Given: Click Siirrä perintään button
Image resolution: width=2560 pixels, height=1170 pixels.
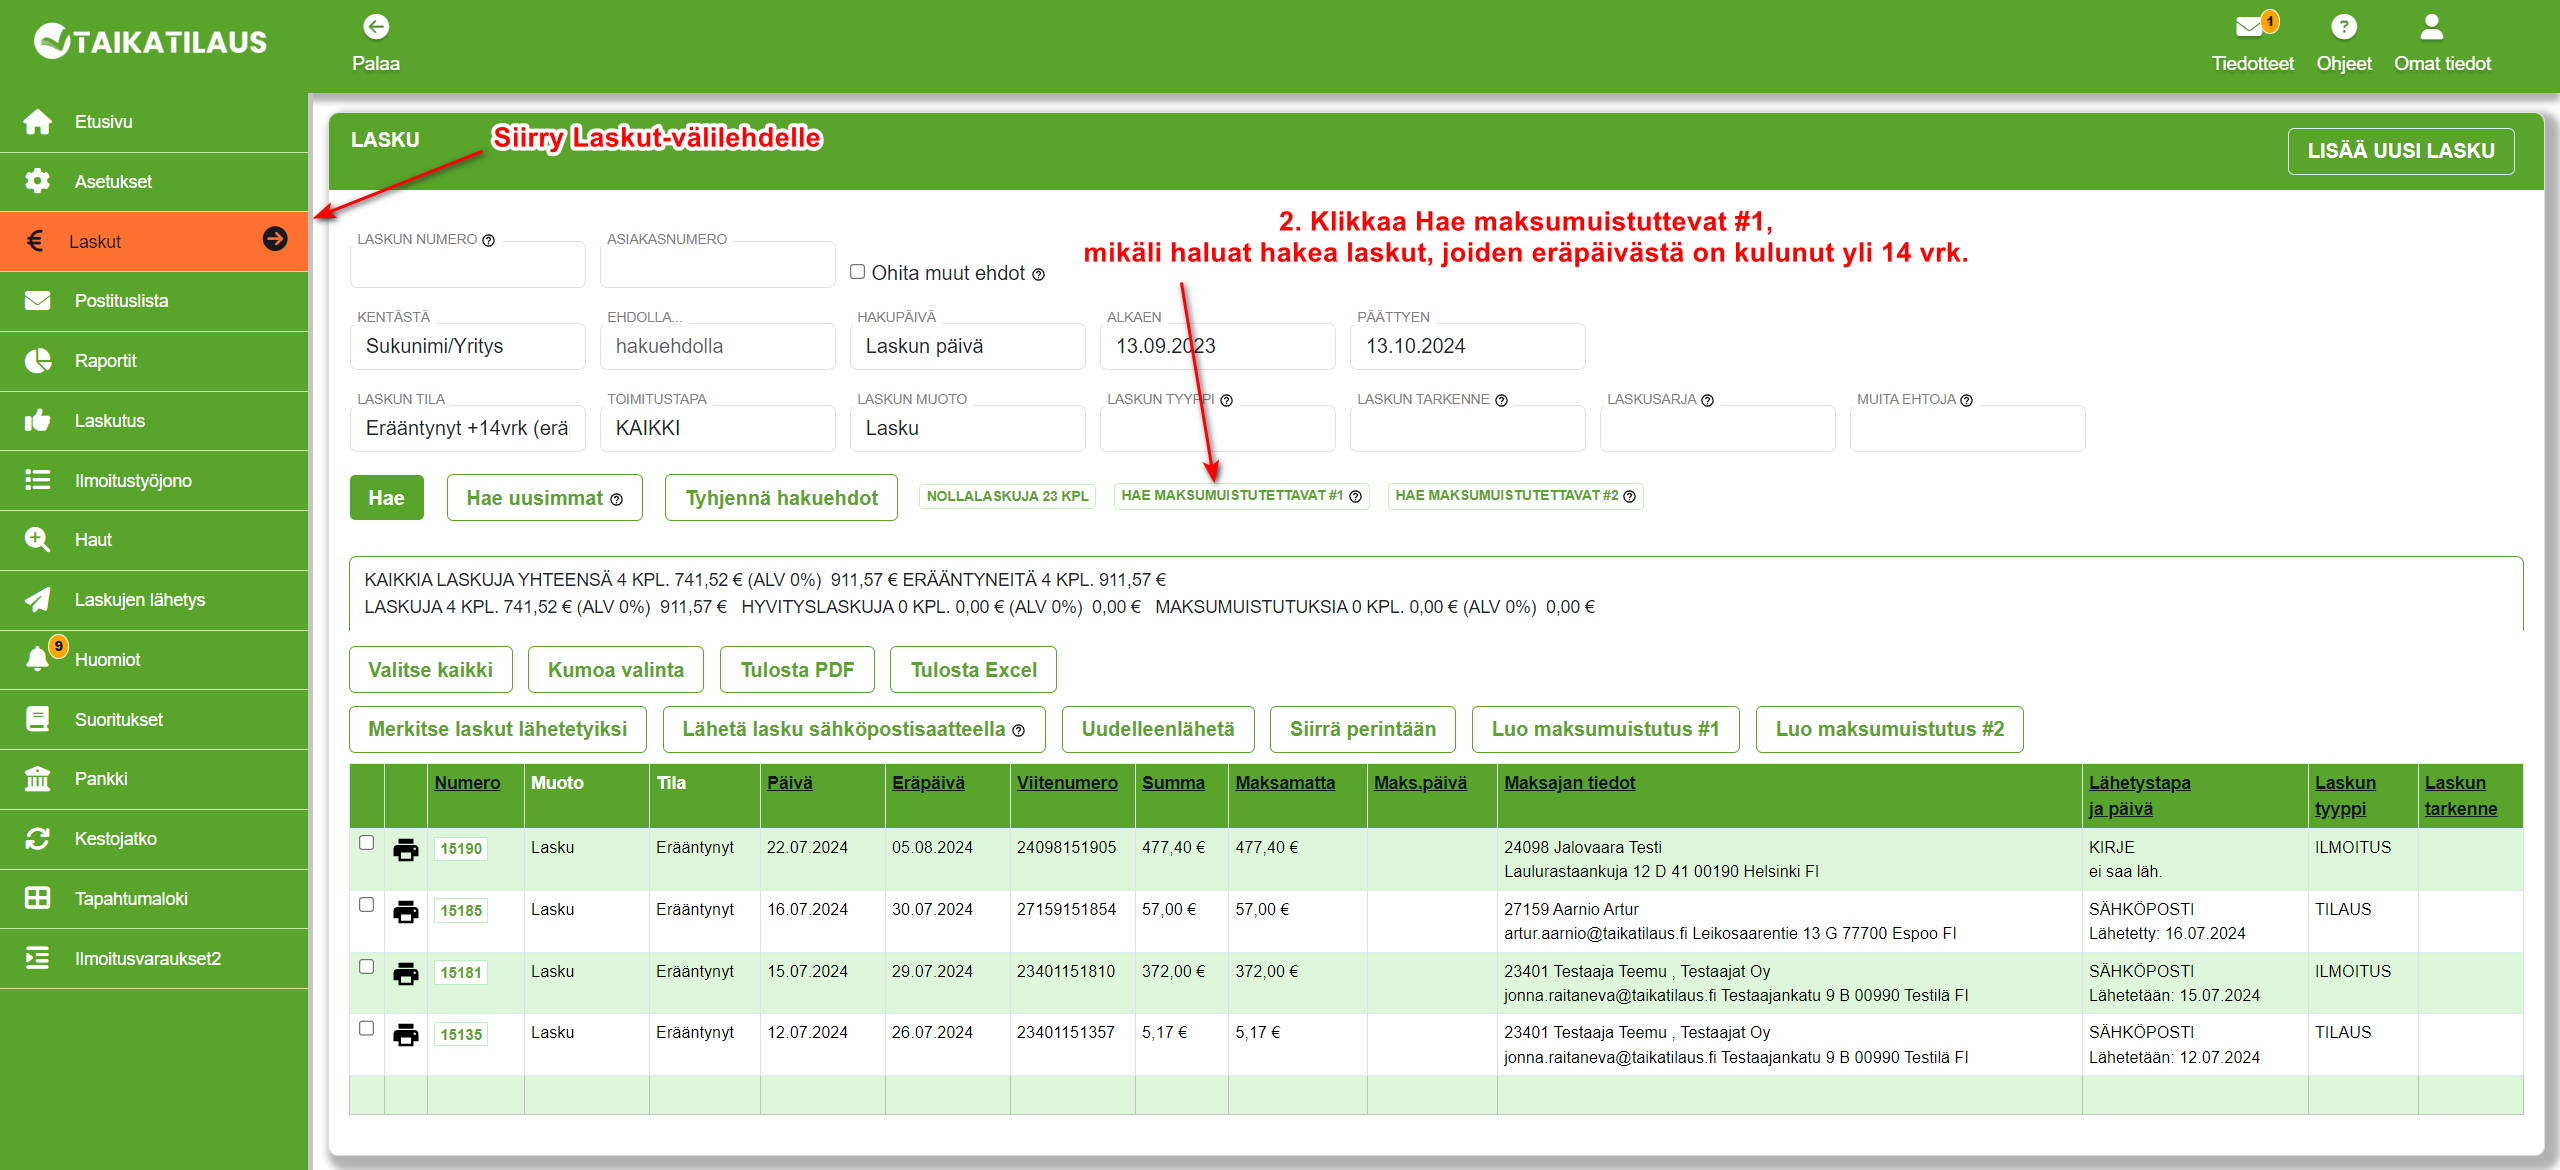Looking at the screenshot, I should pos(1362,729).
